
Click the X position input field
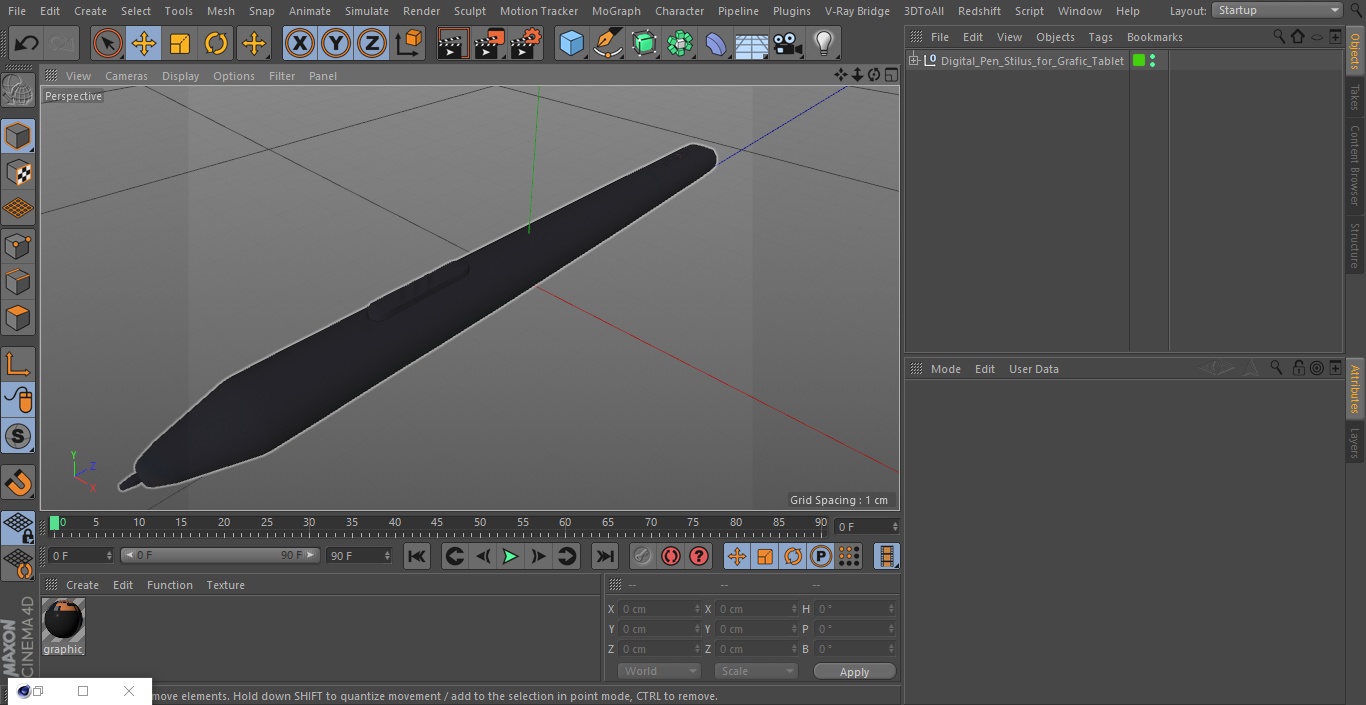click(x=660, y=609)
